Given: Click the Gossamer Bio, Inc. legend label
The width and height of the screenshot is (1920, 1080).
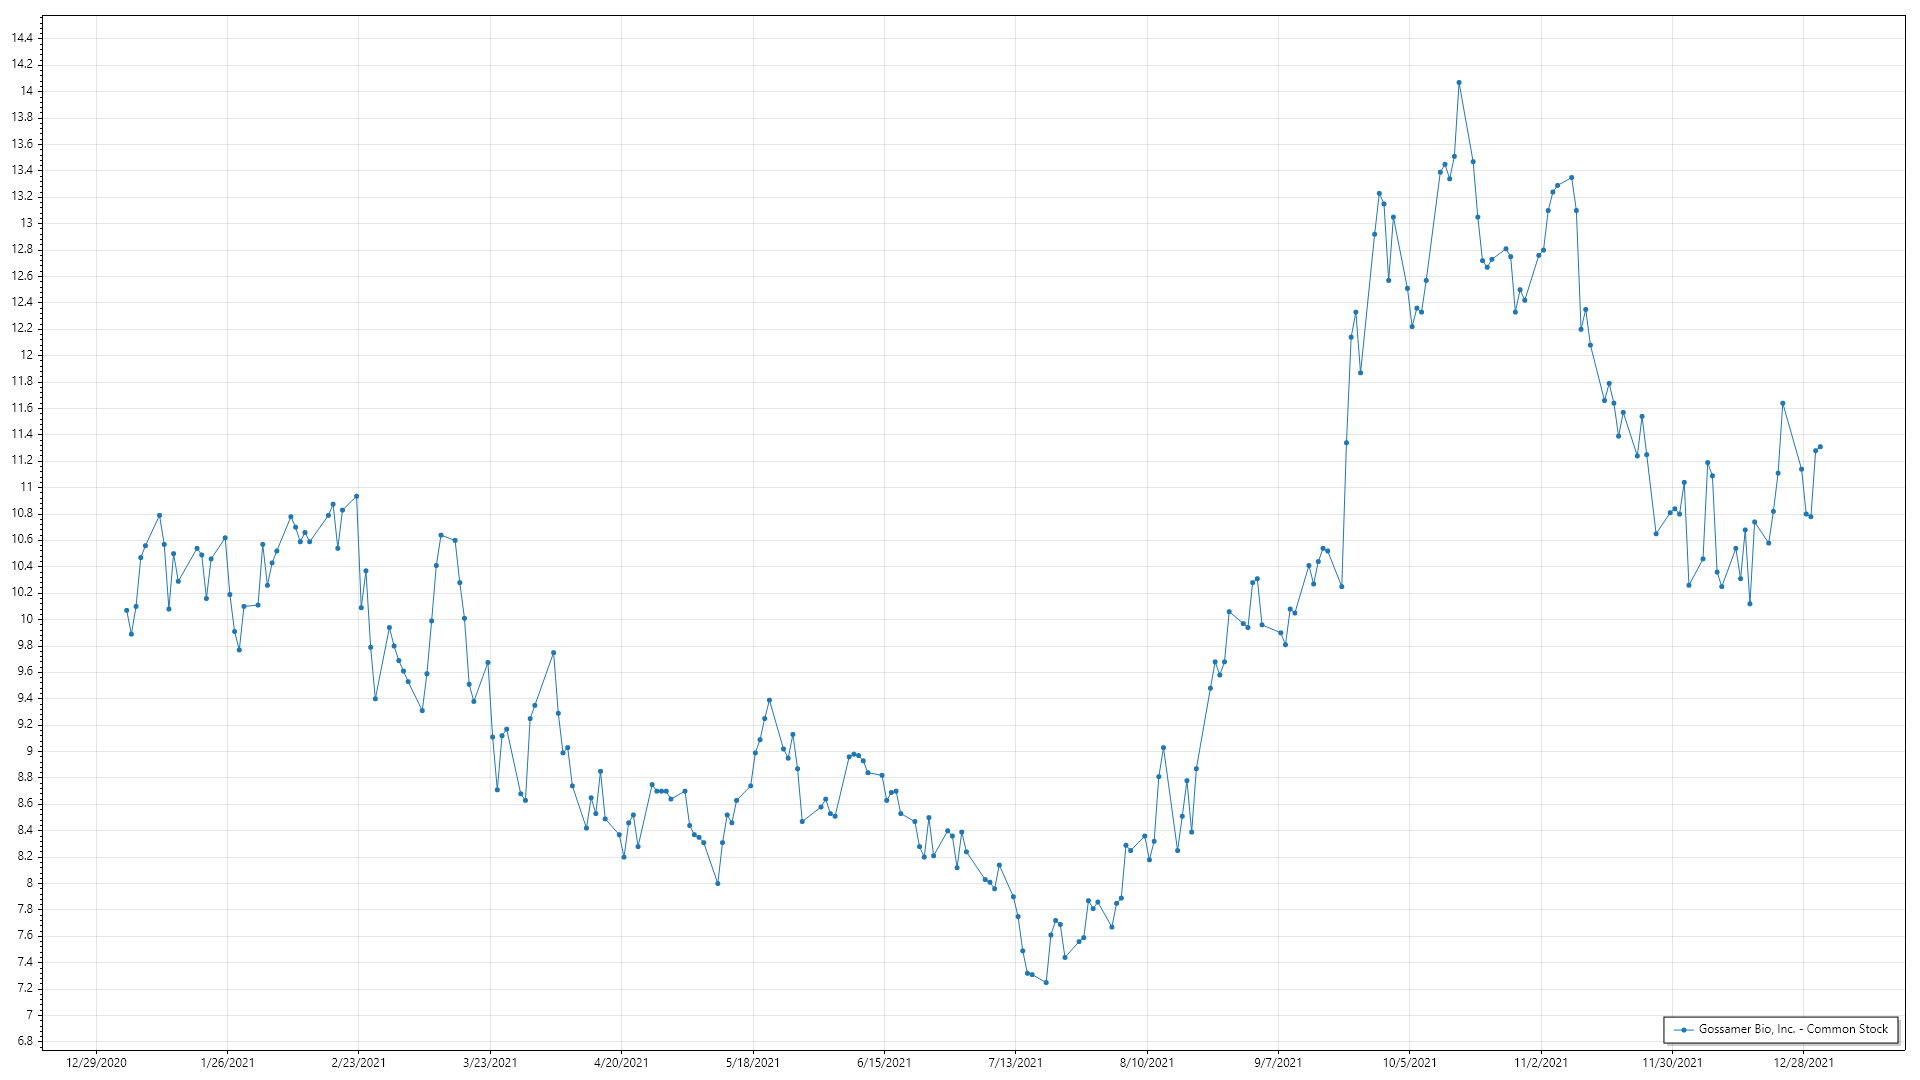Looking at the screenshot, I should [x=1793, y=1029].
